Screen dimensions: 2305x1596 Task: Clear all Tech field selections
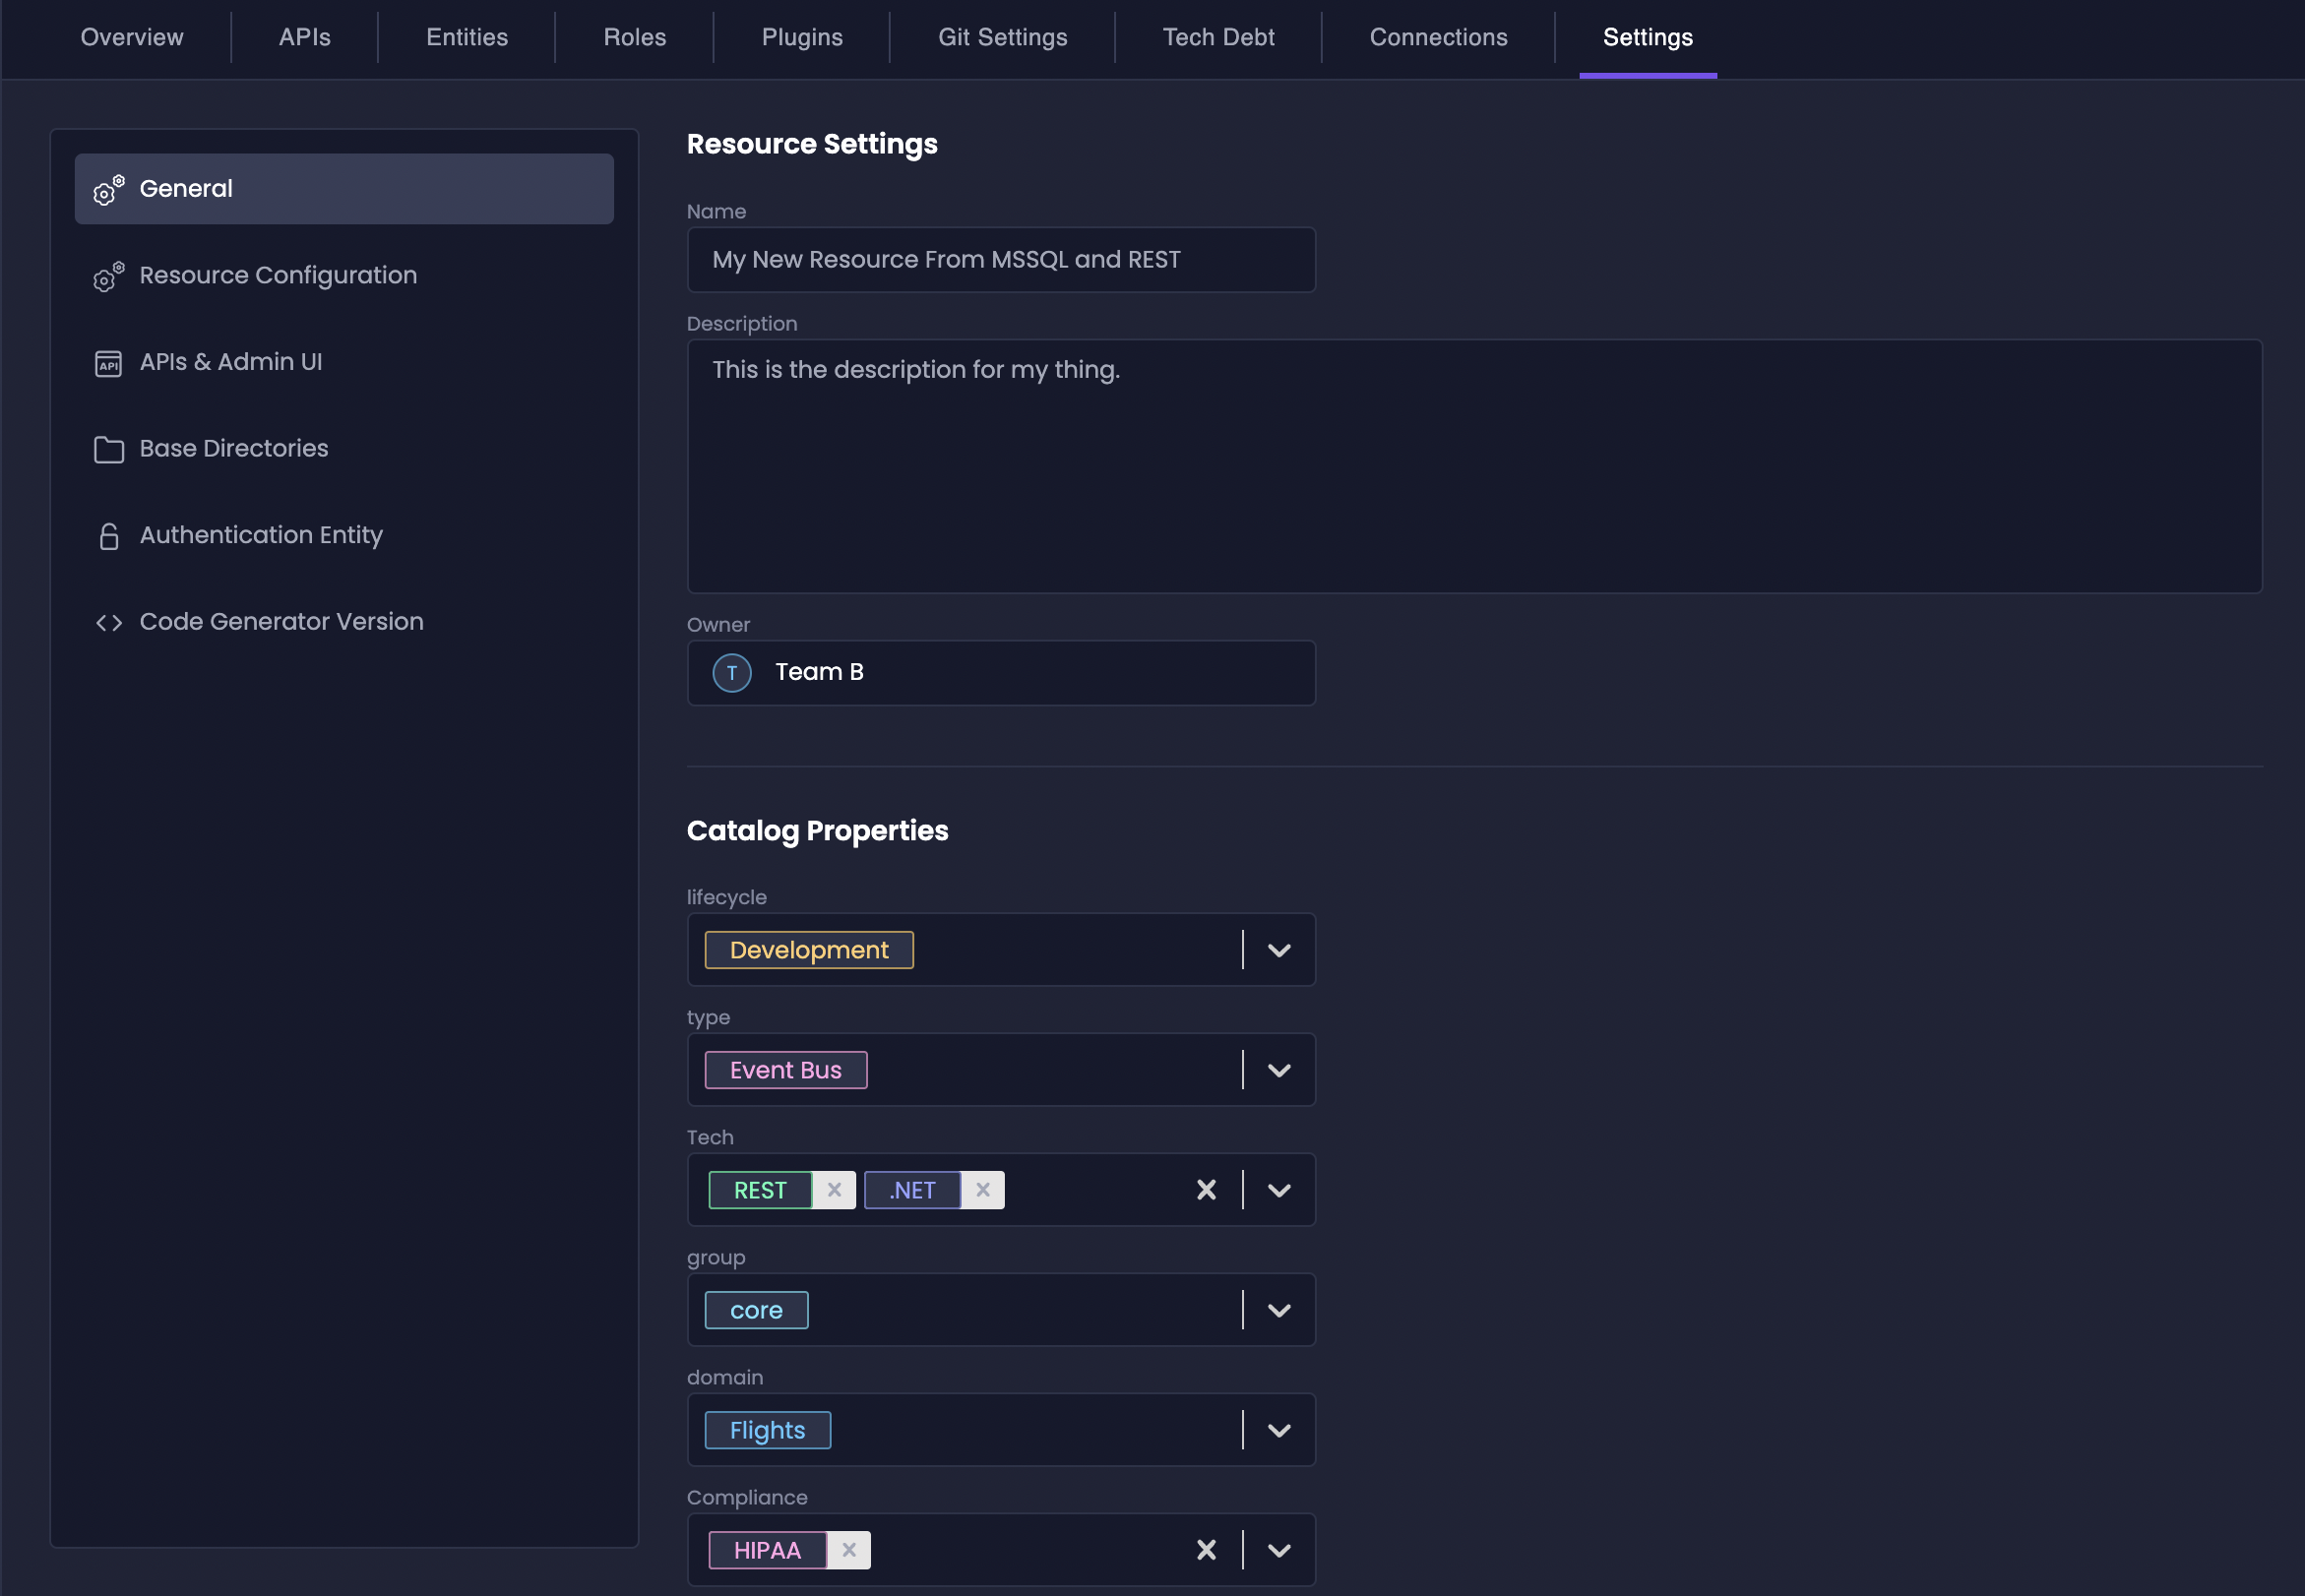pyautogui.click(x=1206, y=1189)
